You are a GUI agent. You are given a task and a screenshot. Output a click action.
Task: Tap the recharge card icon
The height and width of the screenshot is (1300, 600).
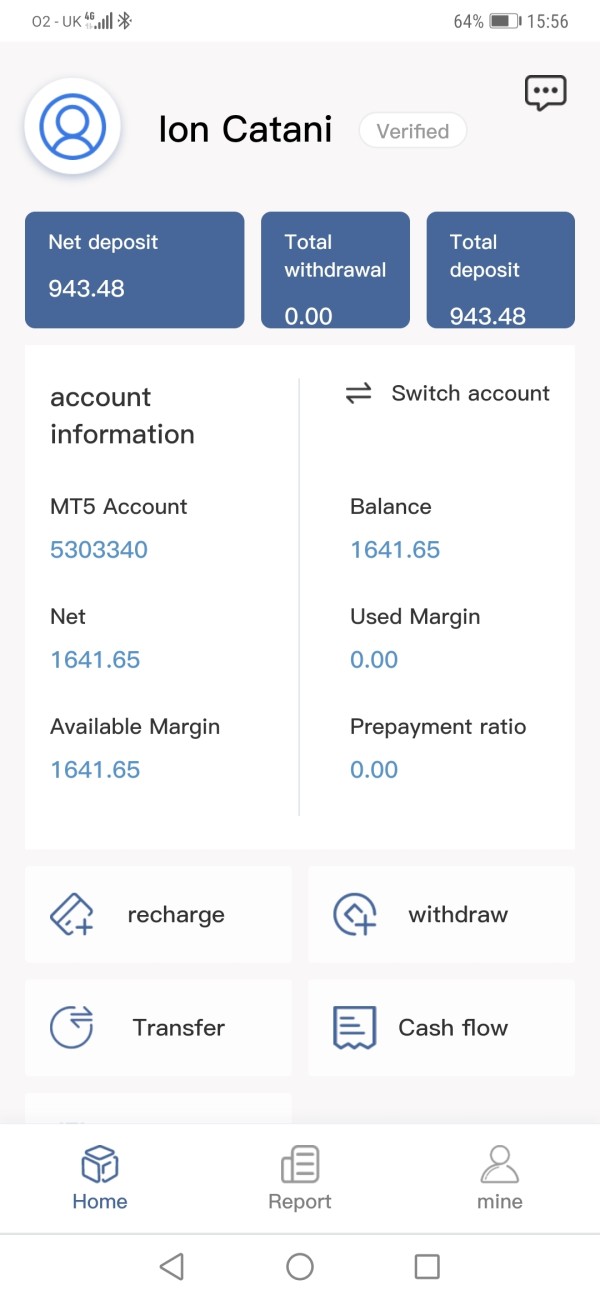pyautogui.click(x=71, y=914)
